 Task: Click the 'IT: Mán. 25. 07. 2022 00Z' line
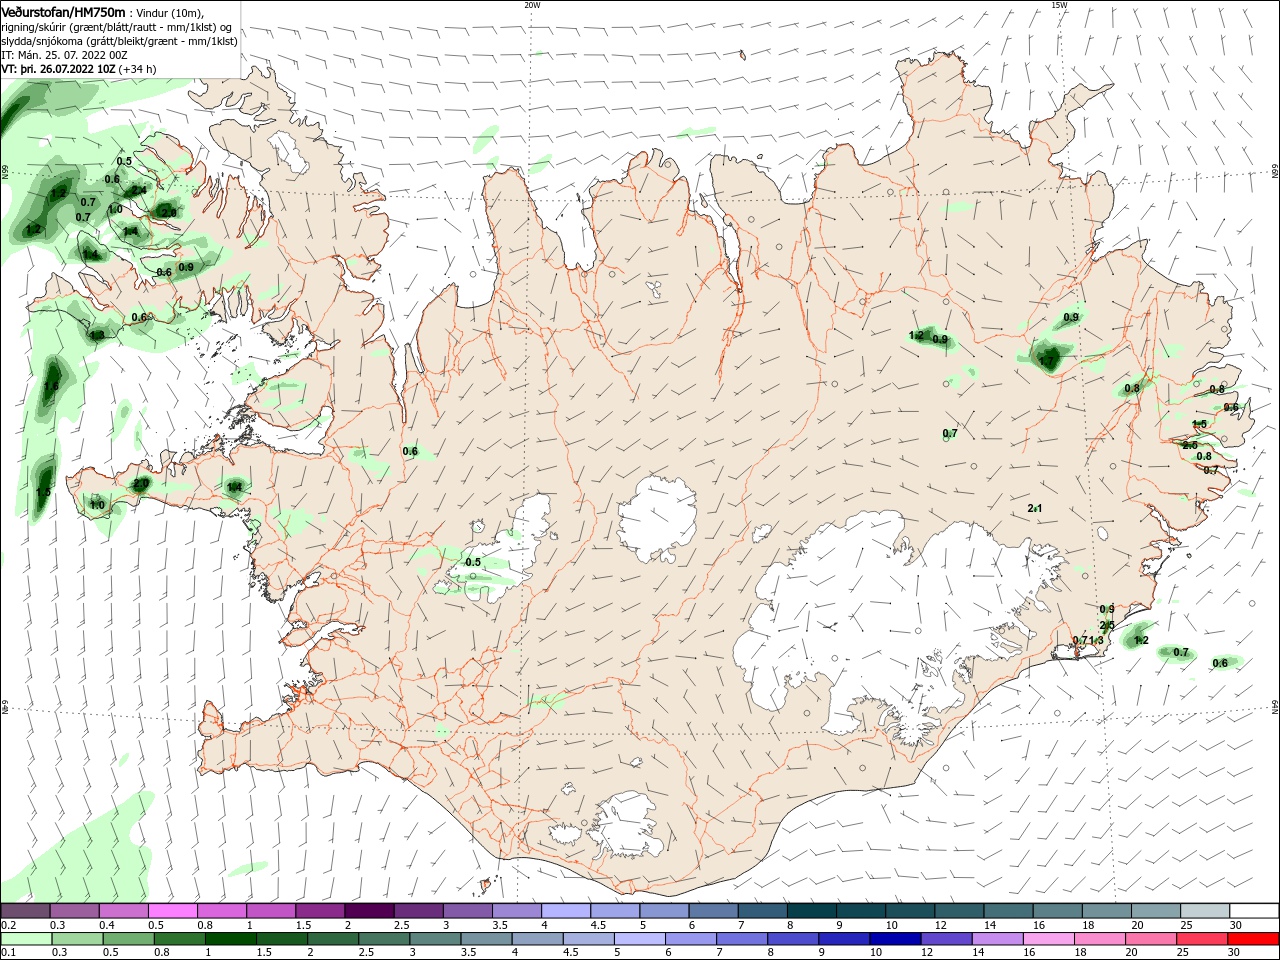click(x=64, y=56)
